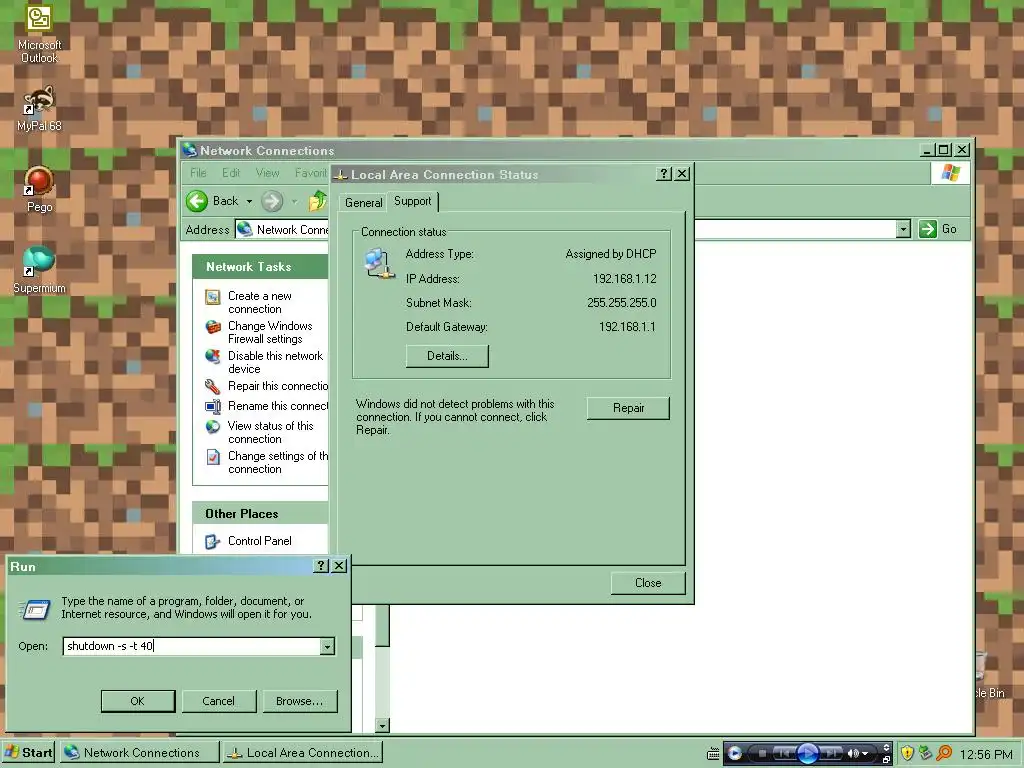Open the Pego desktop shortcut
The width and height of the screenshot is (1024, 768).
click(39, 189)
